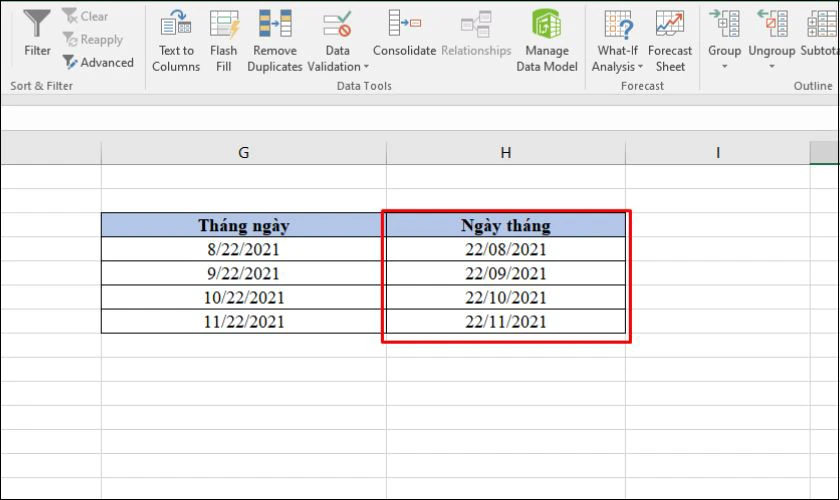Open Consolidate dialog
The width and height of the screenshot is (840, 500).
pos(404,33)
